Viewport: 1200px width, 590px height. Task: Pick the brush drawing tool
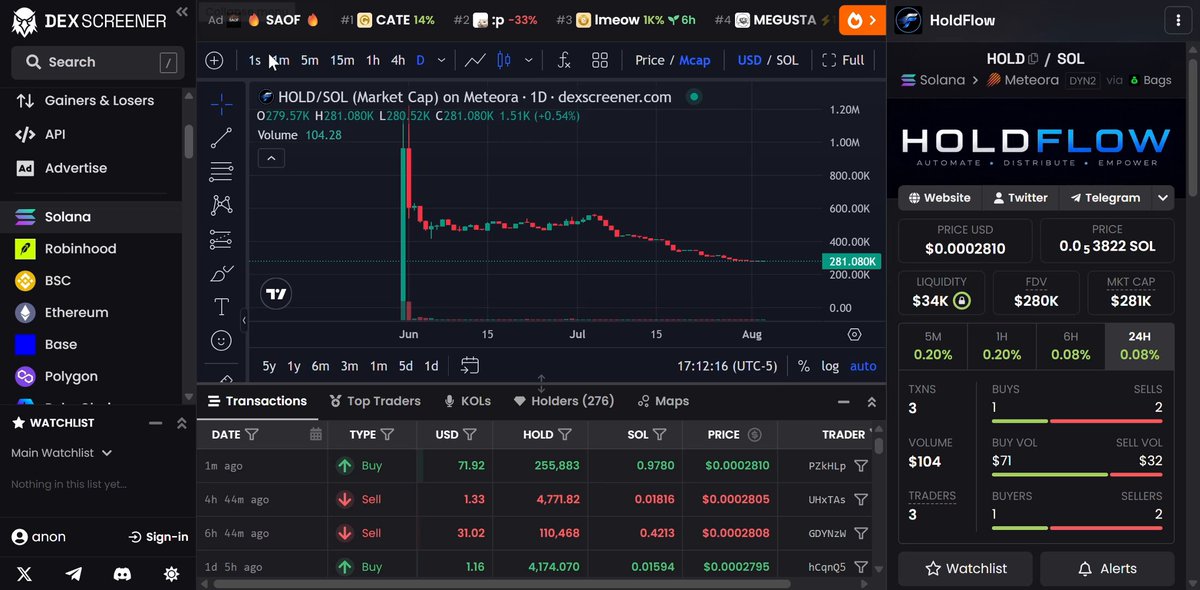(x=221, y=273)
